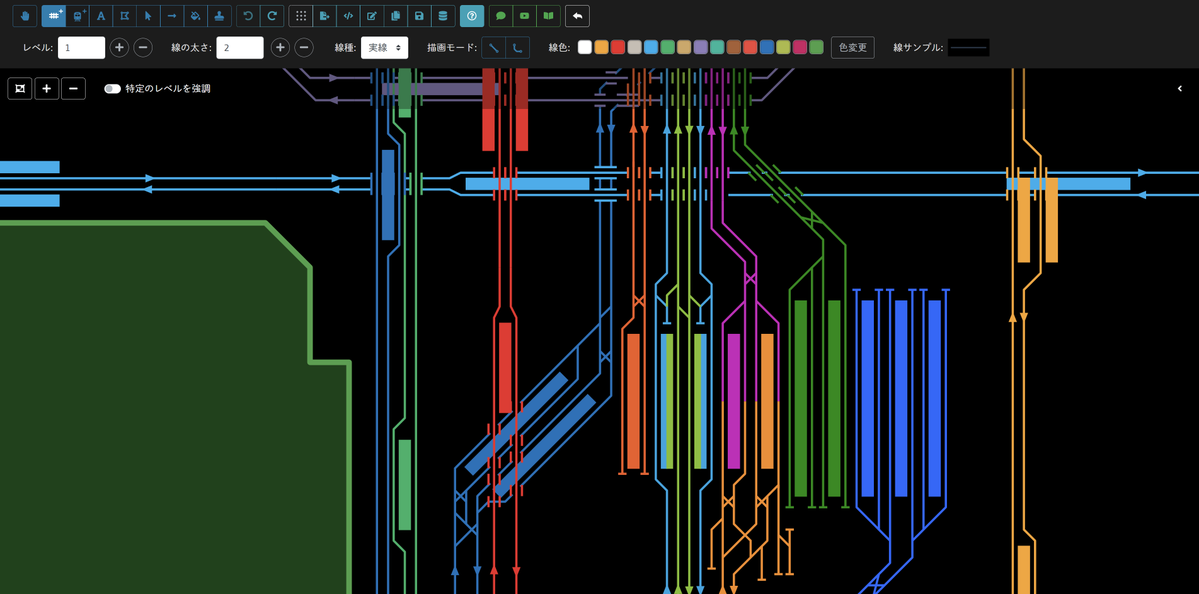Pick the light blue color swatch
The image size is (1199, 594).
click(651, 47)
